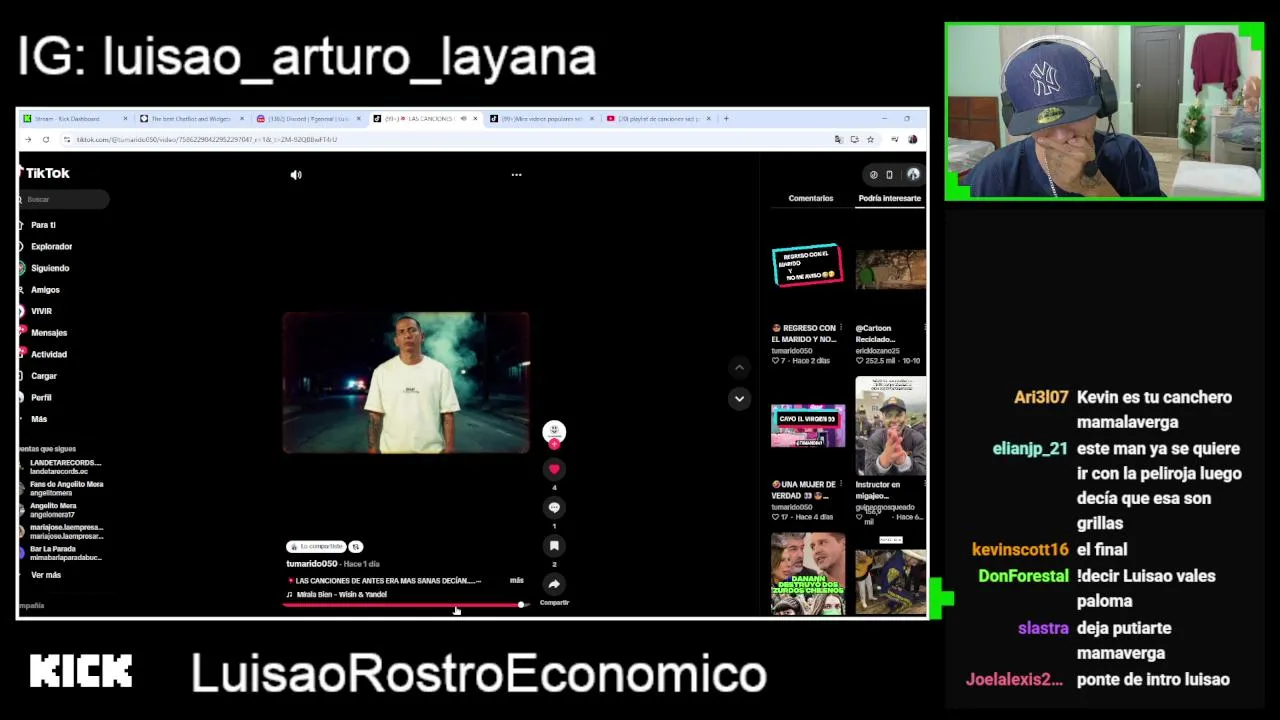Go to next video with down chevron
The image size is (1280, 720).
[739, 399]
